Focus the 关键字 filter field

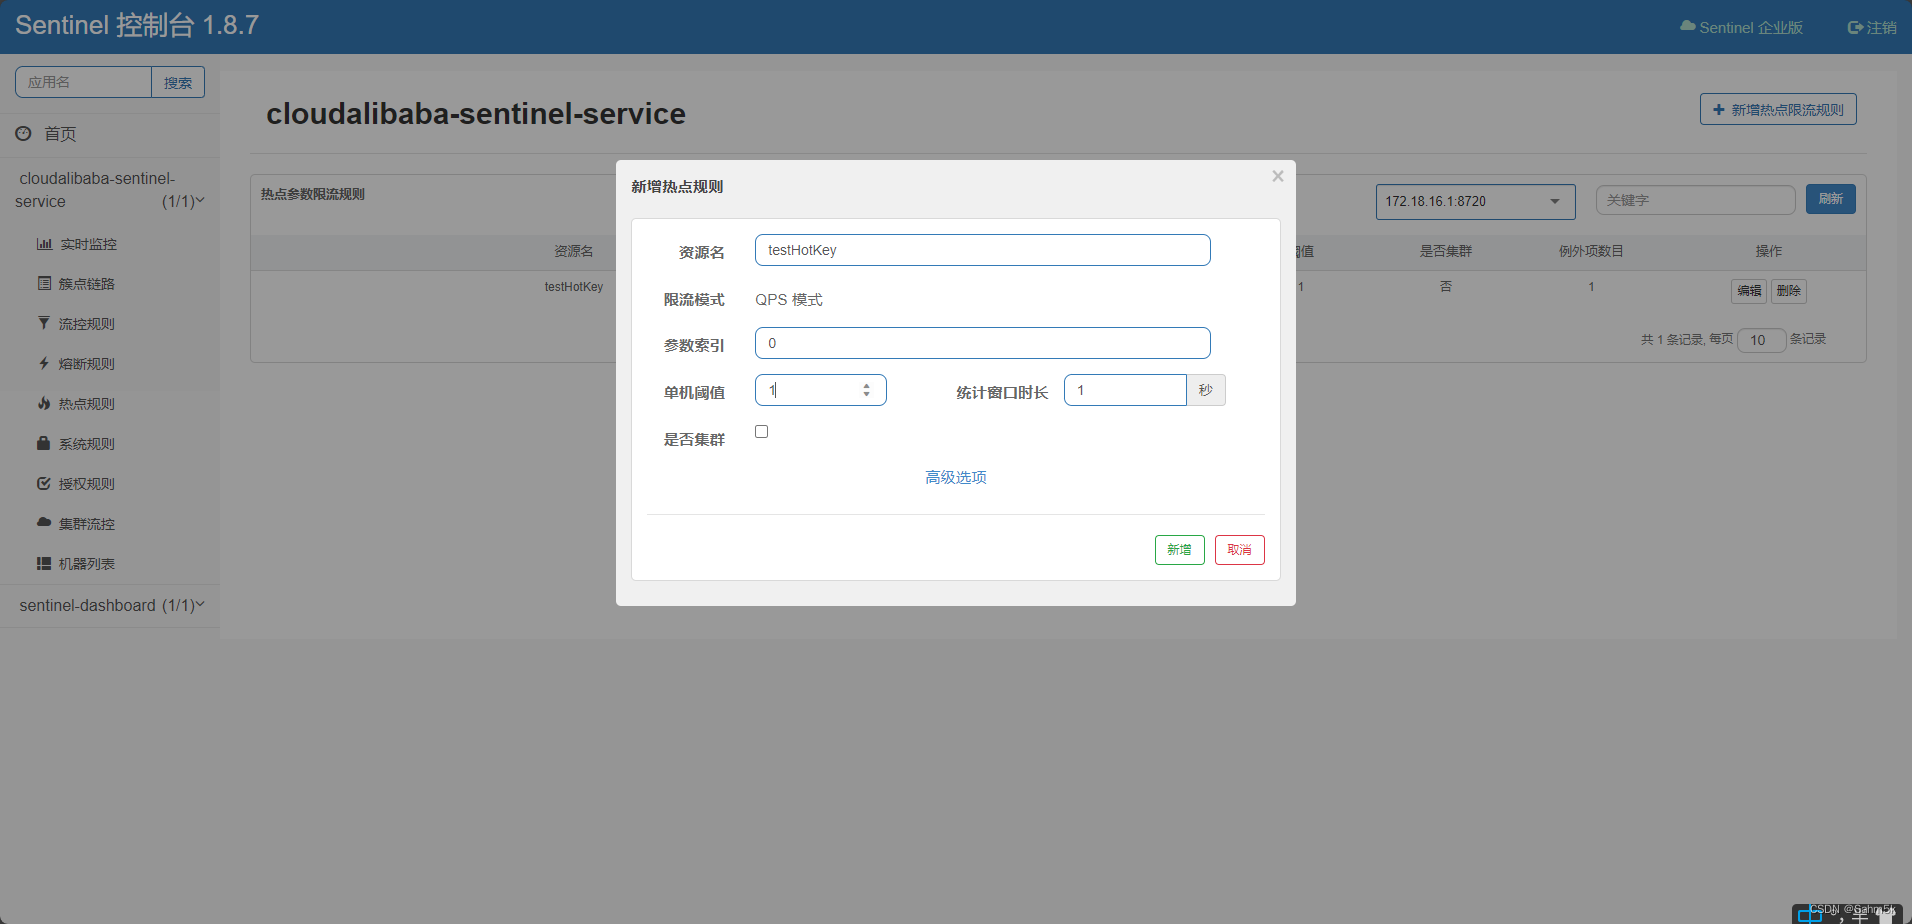(x=1695, y=200)
